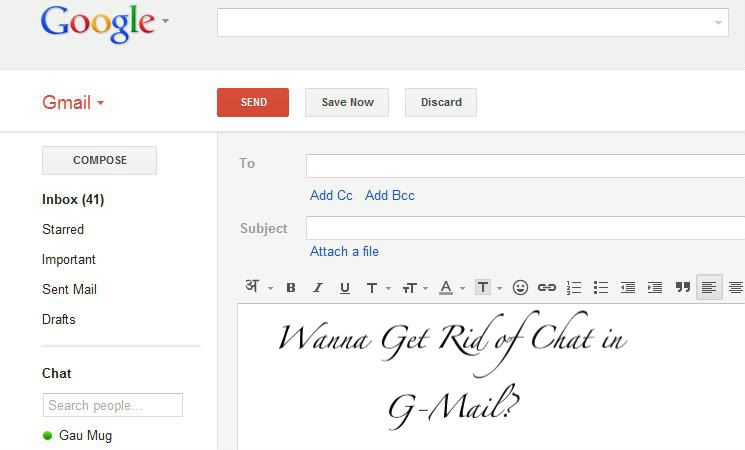Viewport: 745px width, 450px height.
Task: Align text left
Action: 709,287
